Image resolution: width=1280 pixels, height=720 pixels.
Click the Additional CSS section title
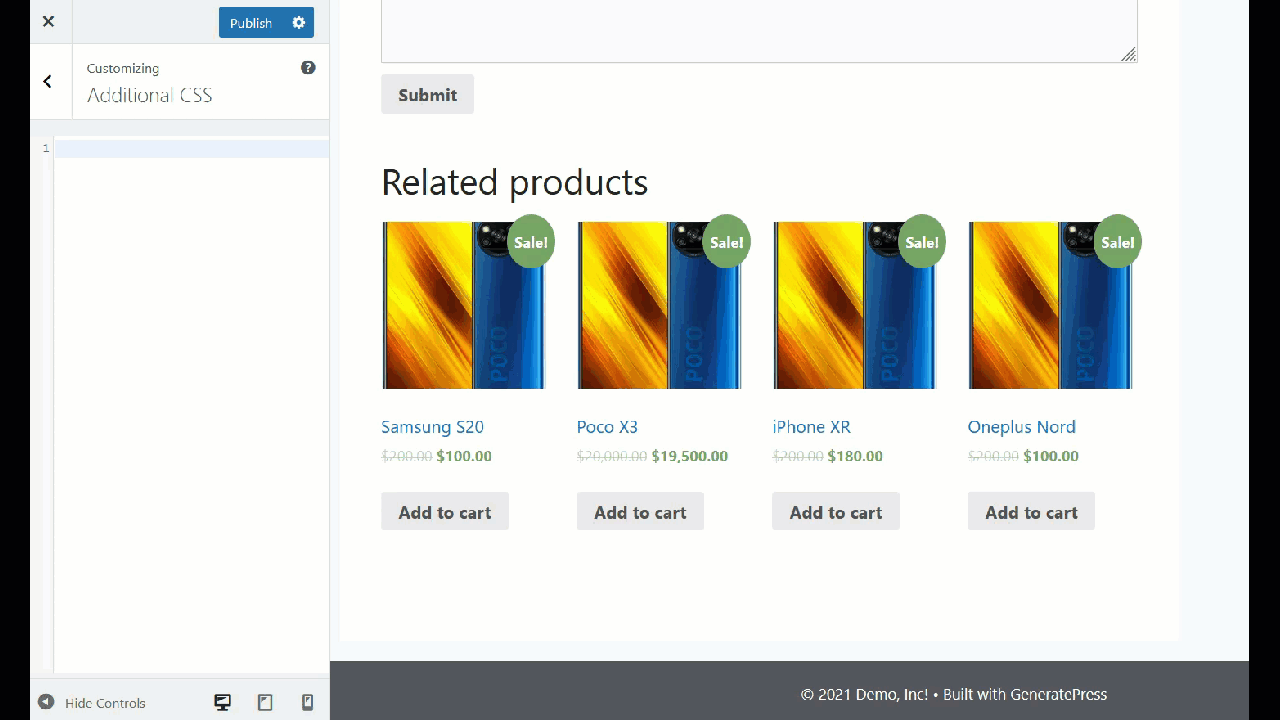(x=150, y=95)
